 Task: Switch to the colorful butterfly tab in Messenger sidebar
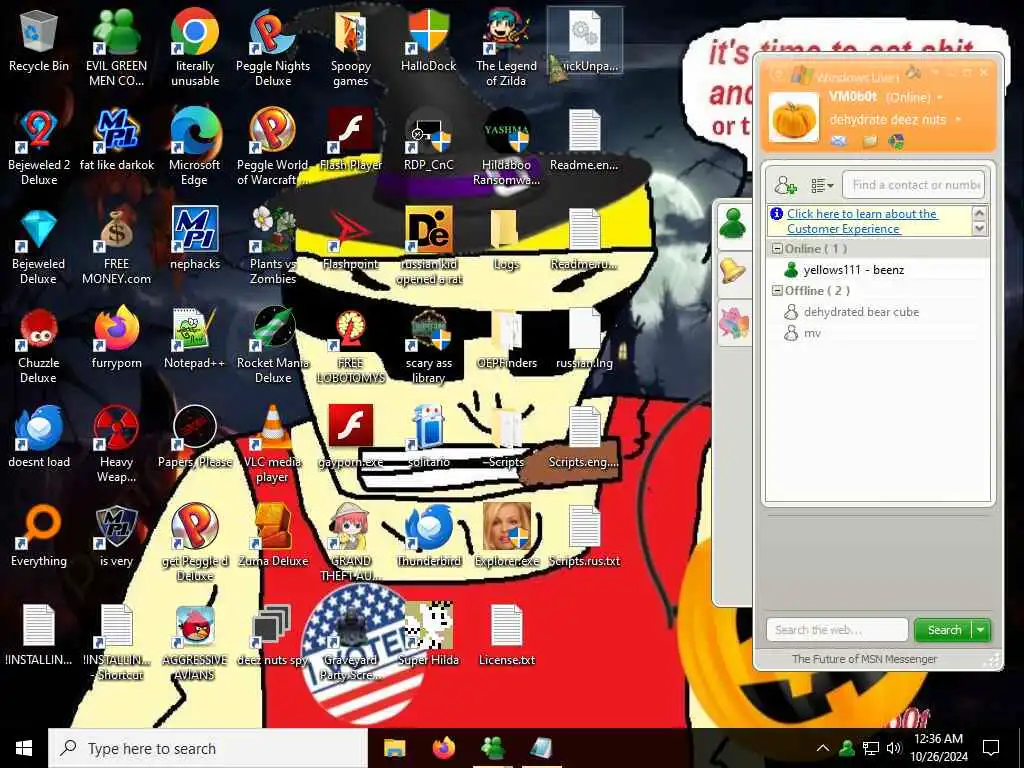coord(733,323)
